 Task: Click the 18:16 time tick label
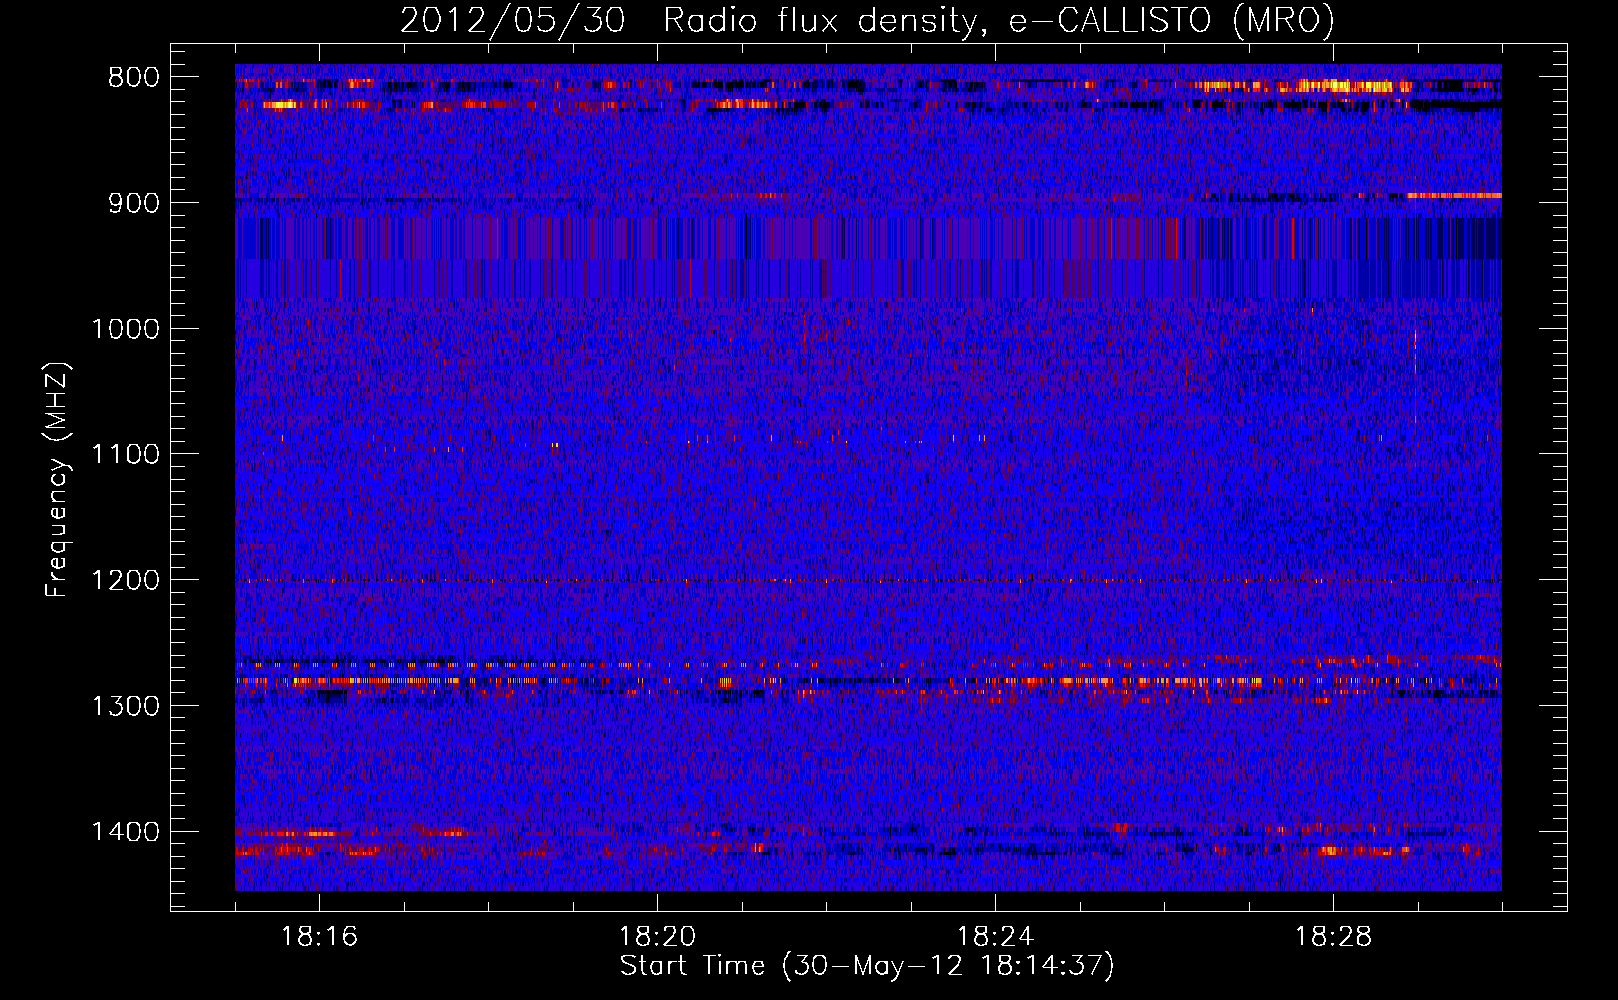(x=319, y=937)
